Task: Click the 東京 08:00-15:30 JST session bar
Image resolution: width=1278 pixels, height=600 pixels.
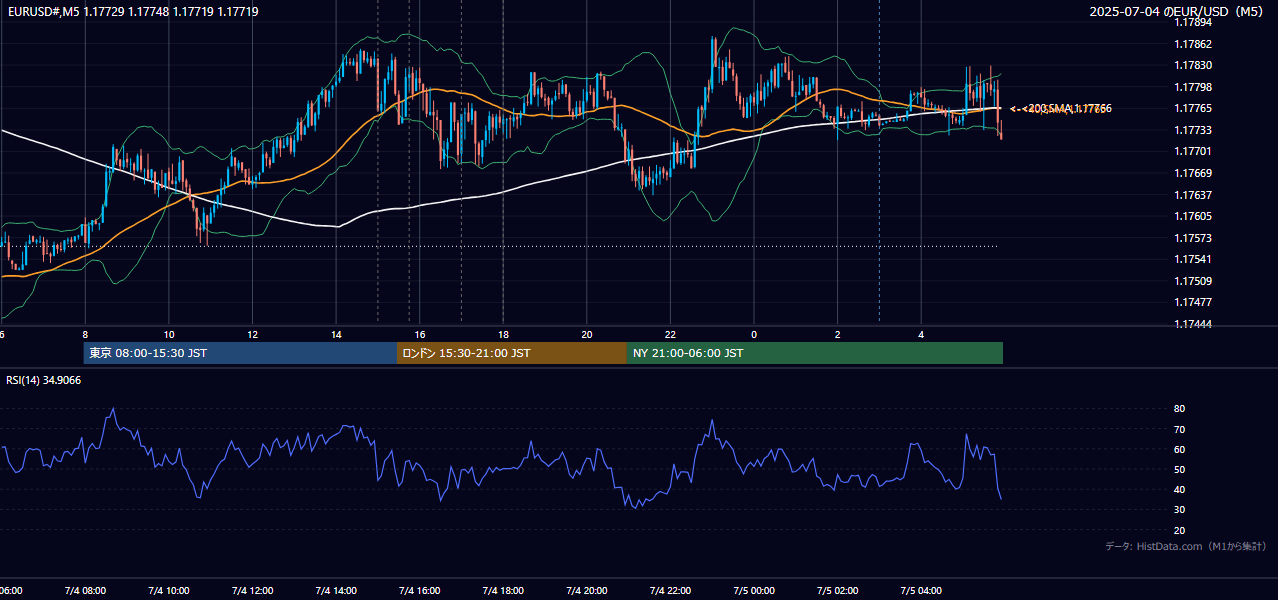Action: (240, 353)
